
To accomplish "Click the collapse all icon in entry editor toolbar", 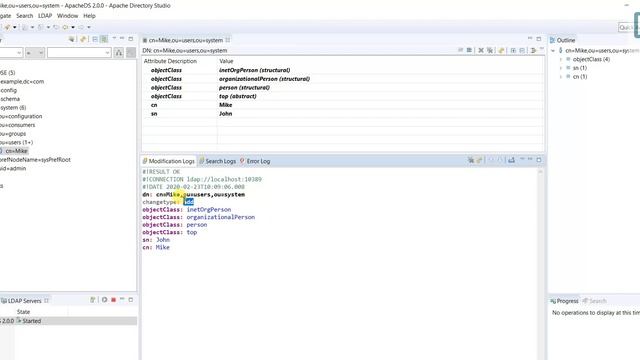I will click(522, 50).
